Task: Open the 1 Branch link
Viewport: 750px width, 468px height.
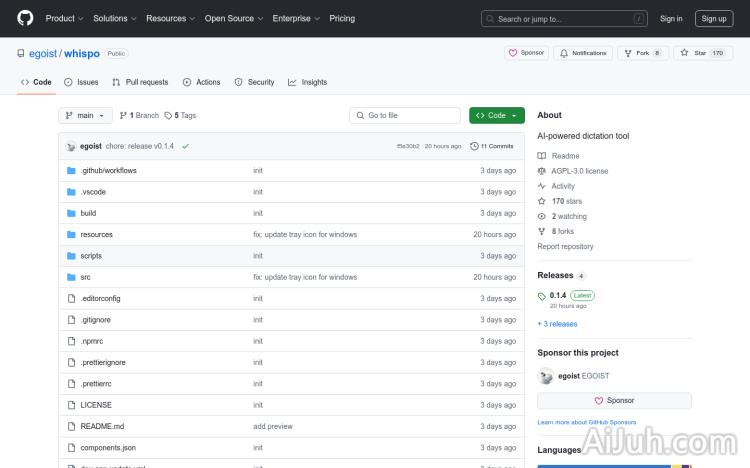Action: [139, 115]
